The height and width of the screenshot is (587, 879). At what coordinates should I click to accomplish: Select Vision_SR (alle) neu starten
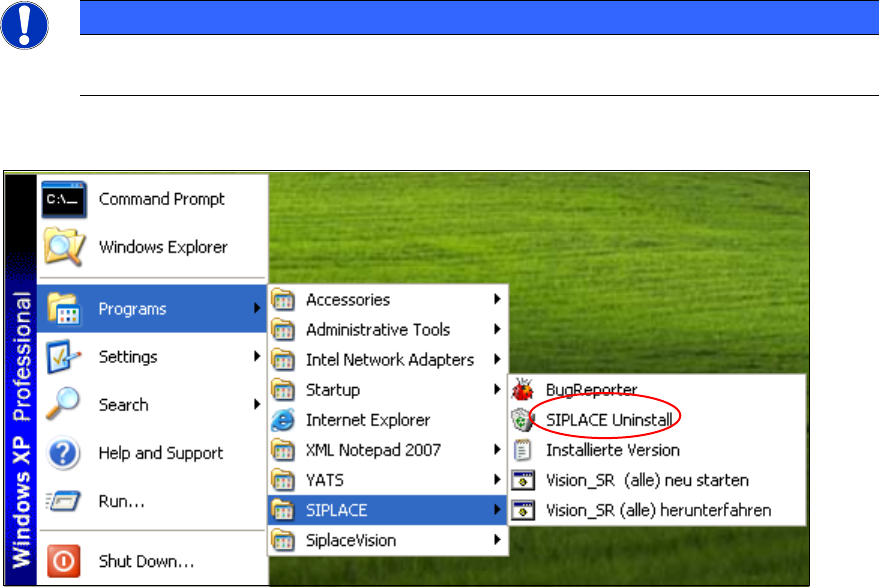(656, 480)
